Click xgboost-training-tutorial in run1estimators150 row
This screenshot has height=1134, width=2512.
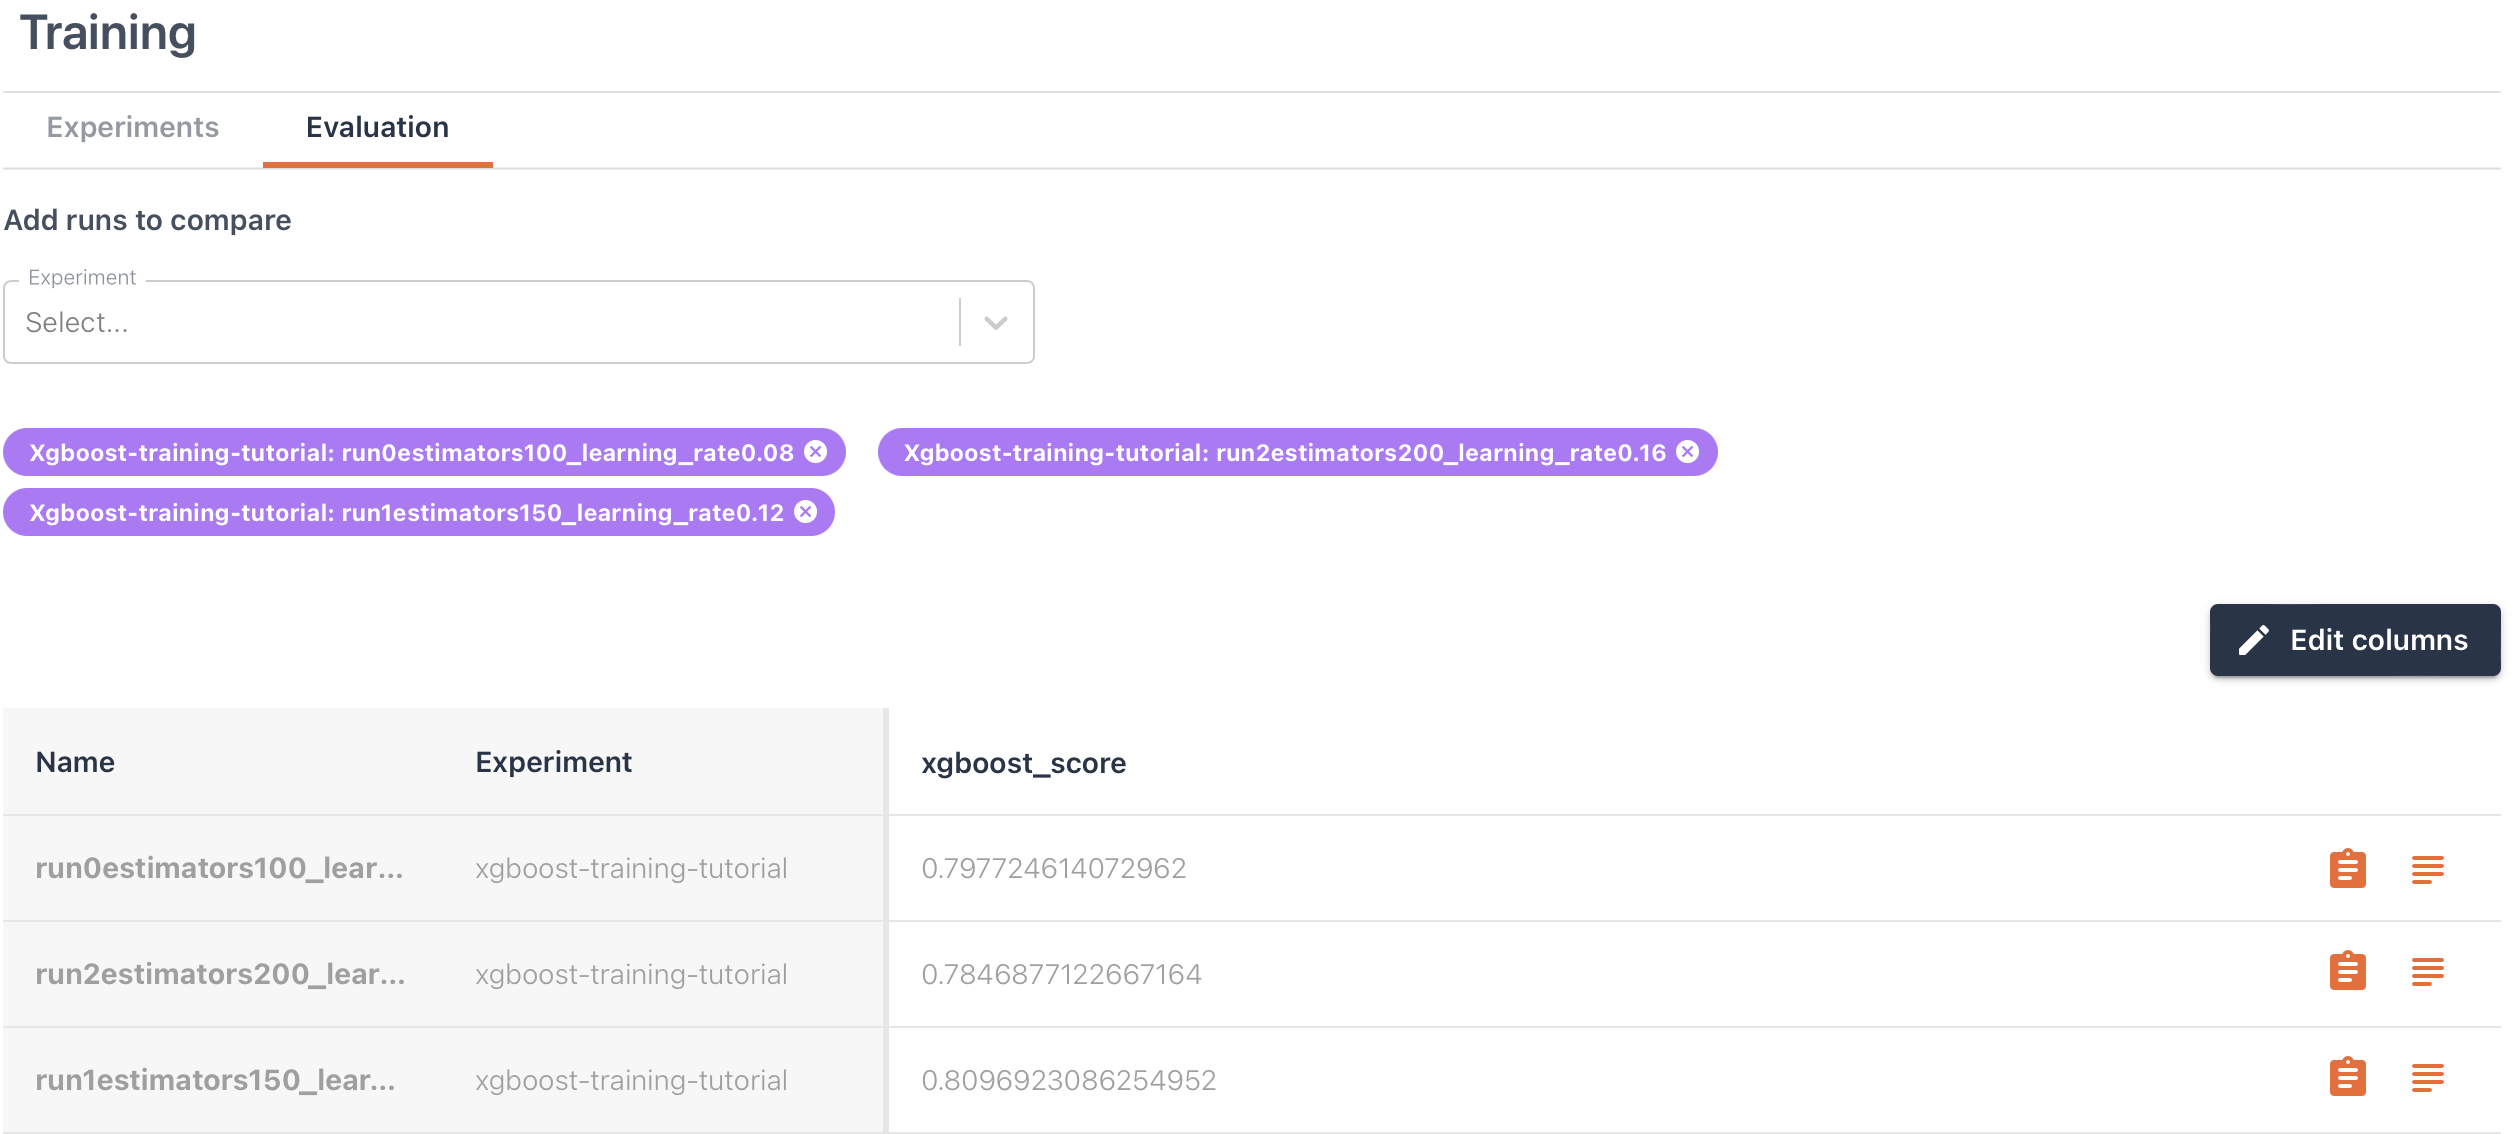(631, 1080)
